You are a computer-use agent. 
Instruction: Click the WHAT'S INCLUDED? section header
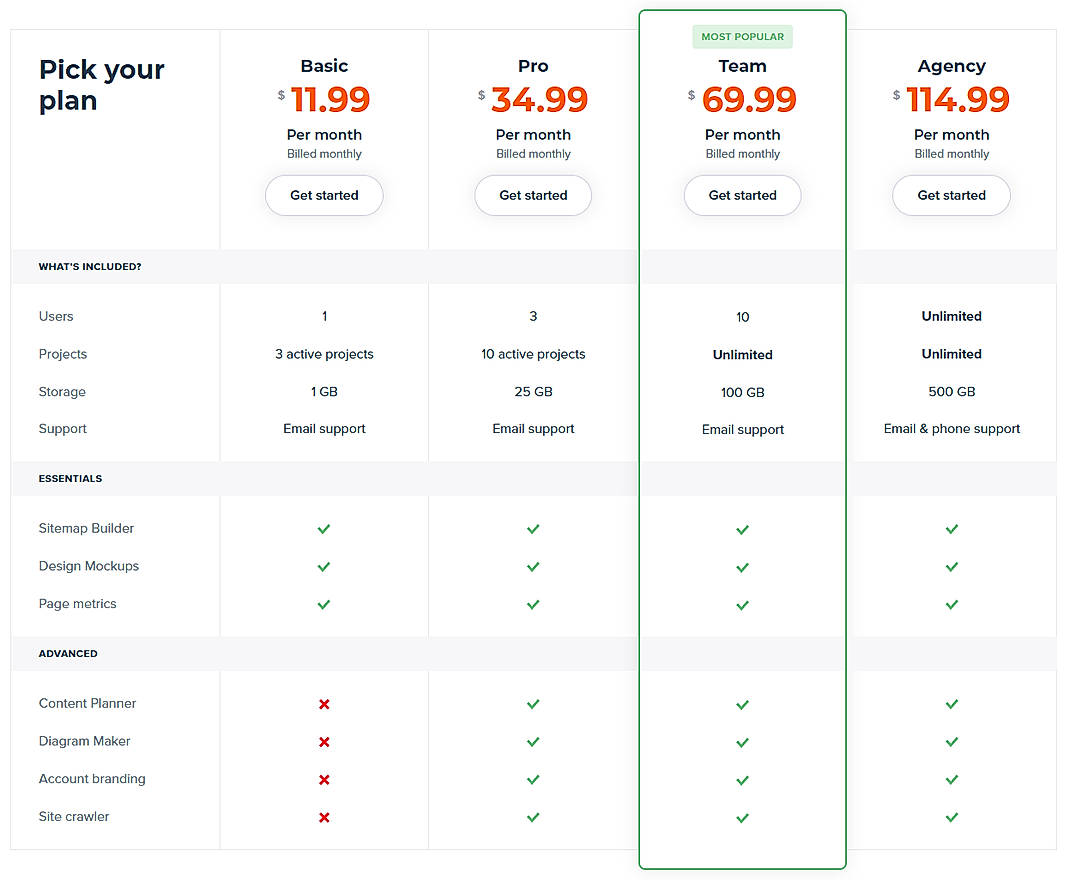(x=90, y=267)
